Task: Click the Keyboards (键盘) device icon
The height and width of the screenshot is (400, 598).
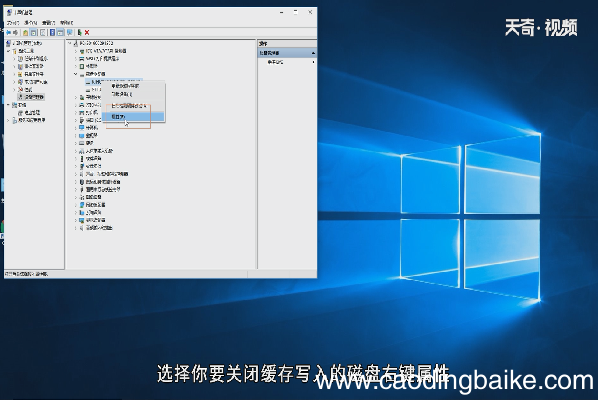Action: coord(82,143)
